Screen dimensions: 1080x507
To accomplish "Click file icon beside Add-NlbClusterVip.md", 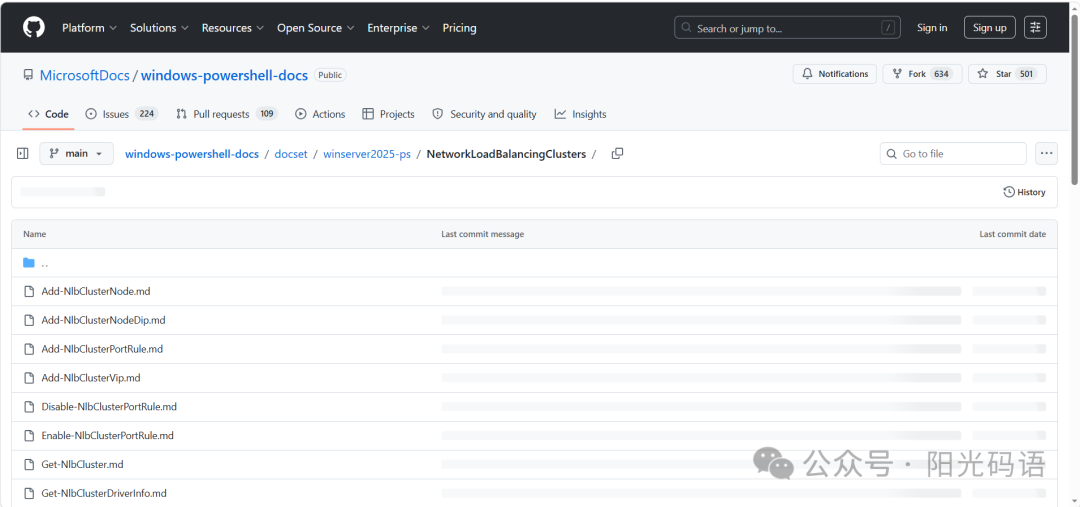I will coord(29,378).
